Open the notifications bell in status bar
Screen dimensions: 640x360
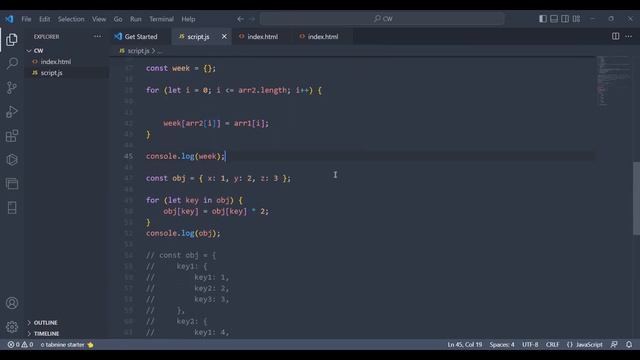tap(629, 344)
